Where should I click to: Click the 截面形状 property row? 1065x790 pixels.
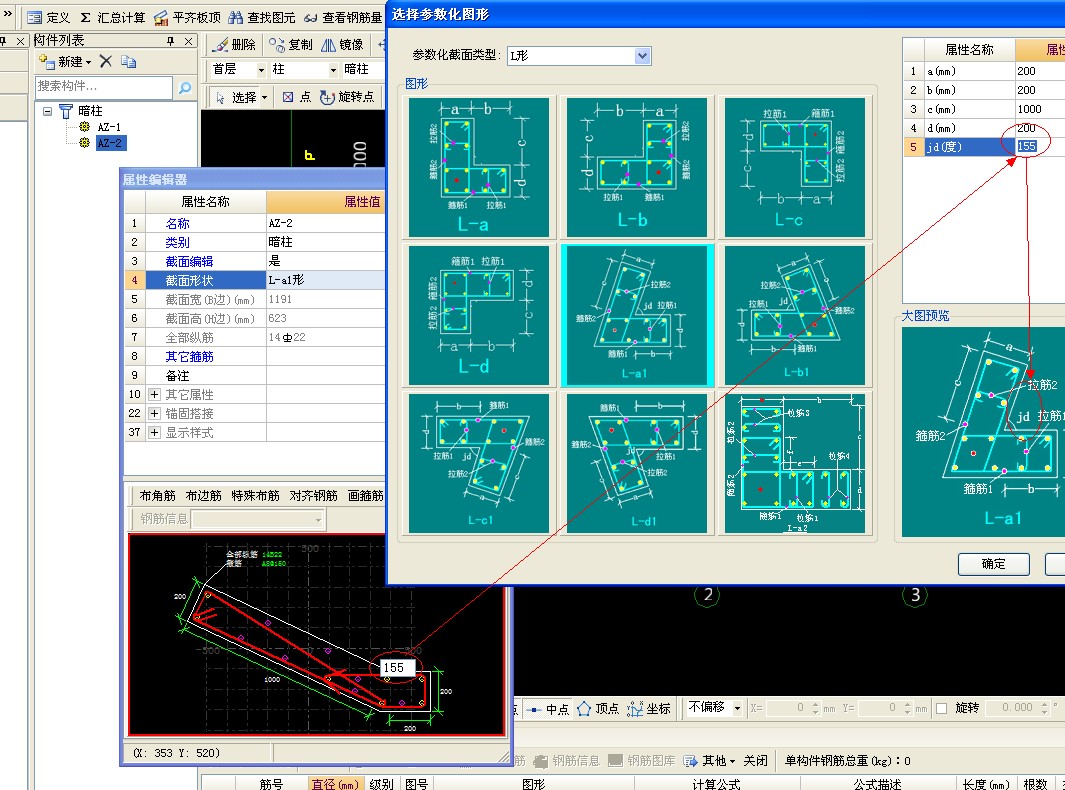(x=255, y=281)
